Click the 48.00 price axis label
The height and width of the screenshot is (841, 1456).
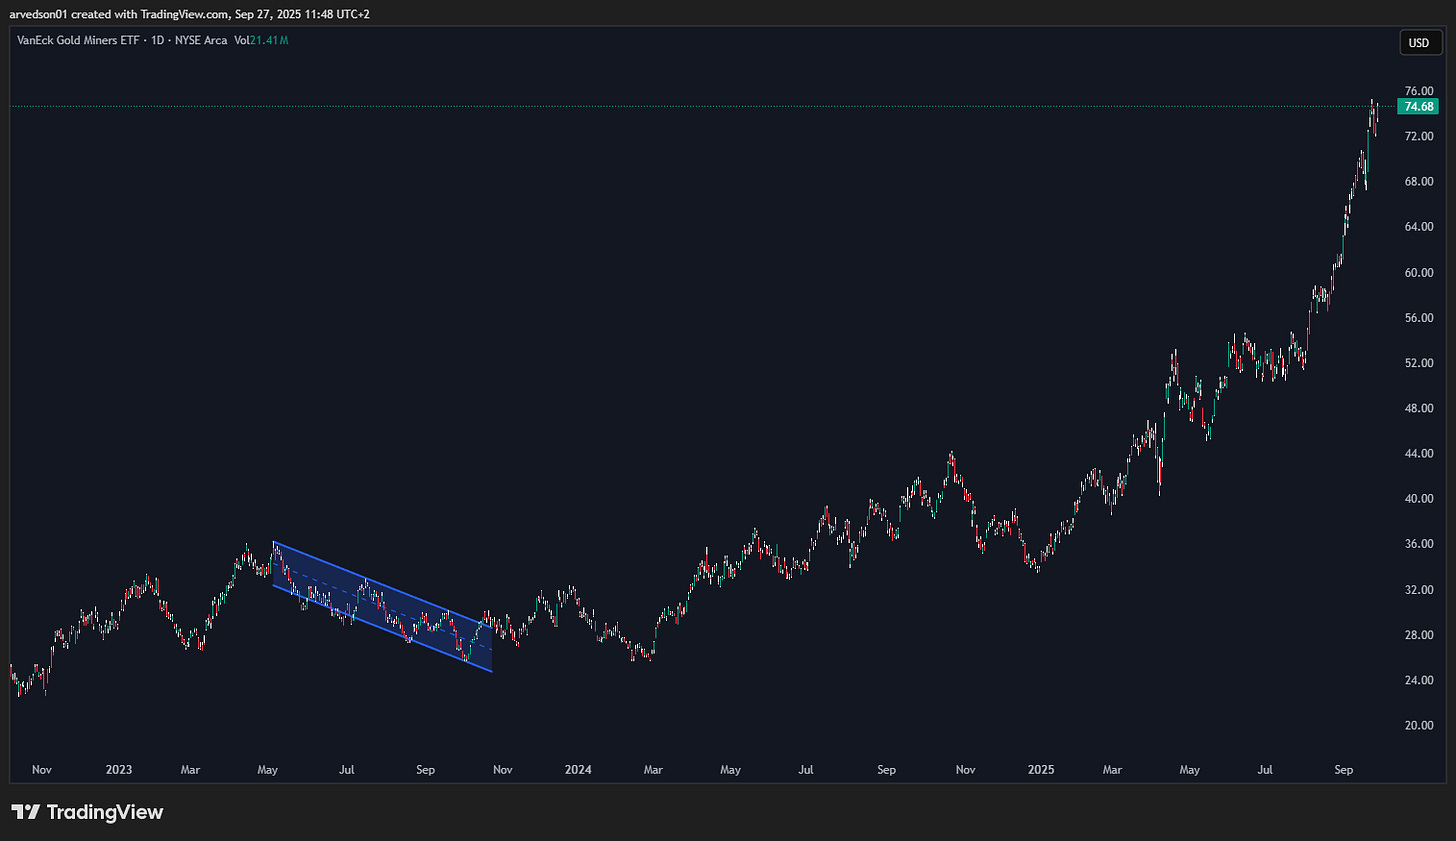point(1419,408)
